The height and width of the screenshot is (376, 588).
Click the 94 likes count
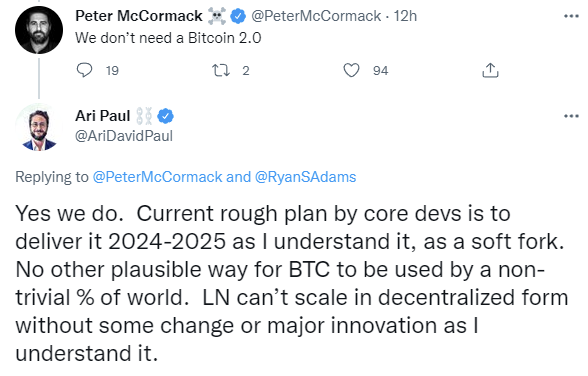[x=380, y=70]
